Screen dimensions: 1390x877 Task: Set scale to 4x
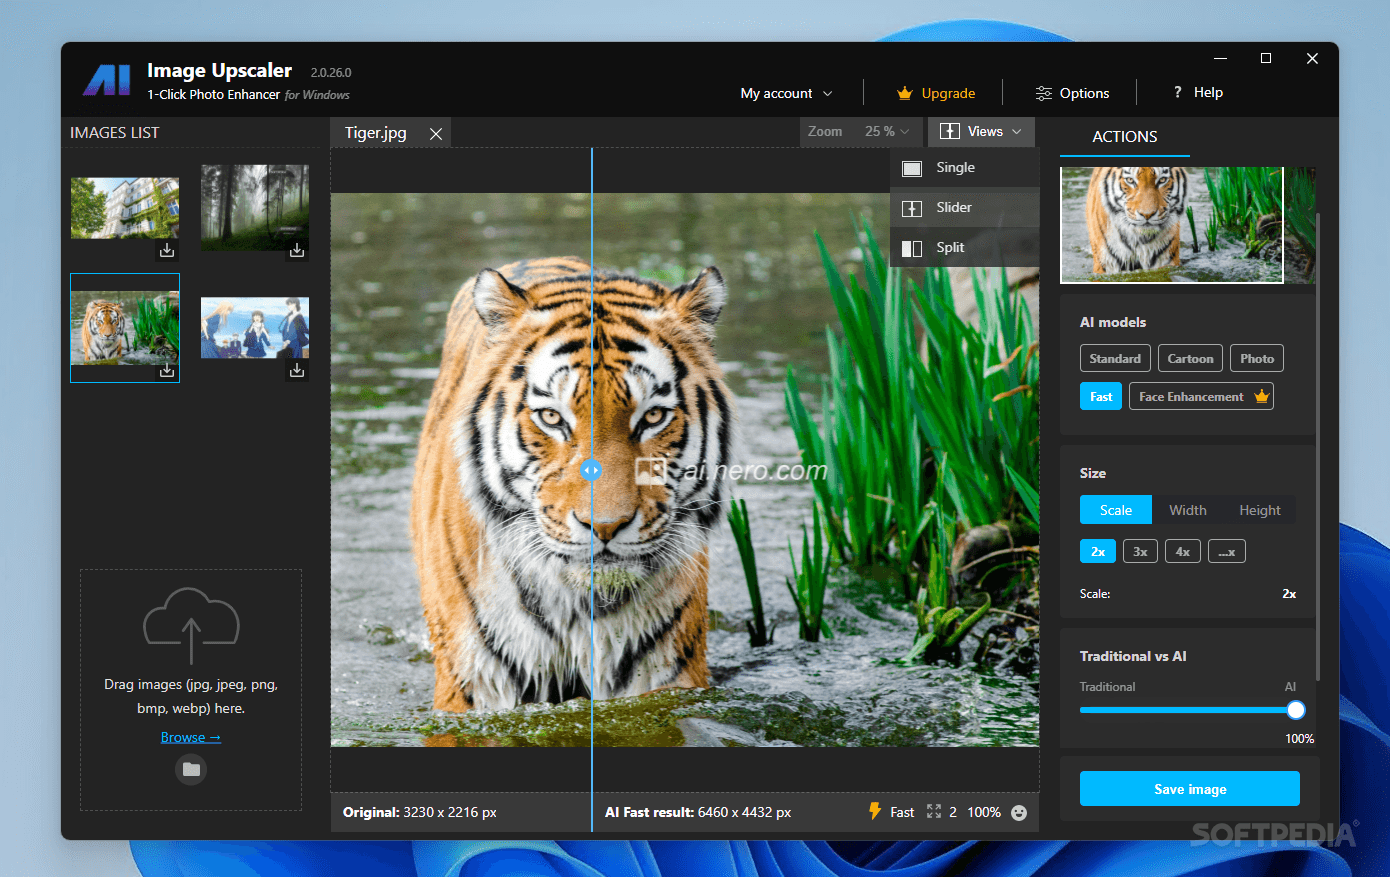click(x=1183, y=551)
